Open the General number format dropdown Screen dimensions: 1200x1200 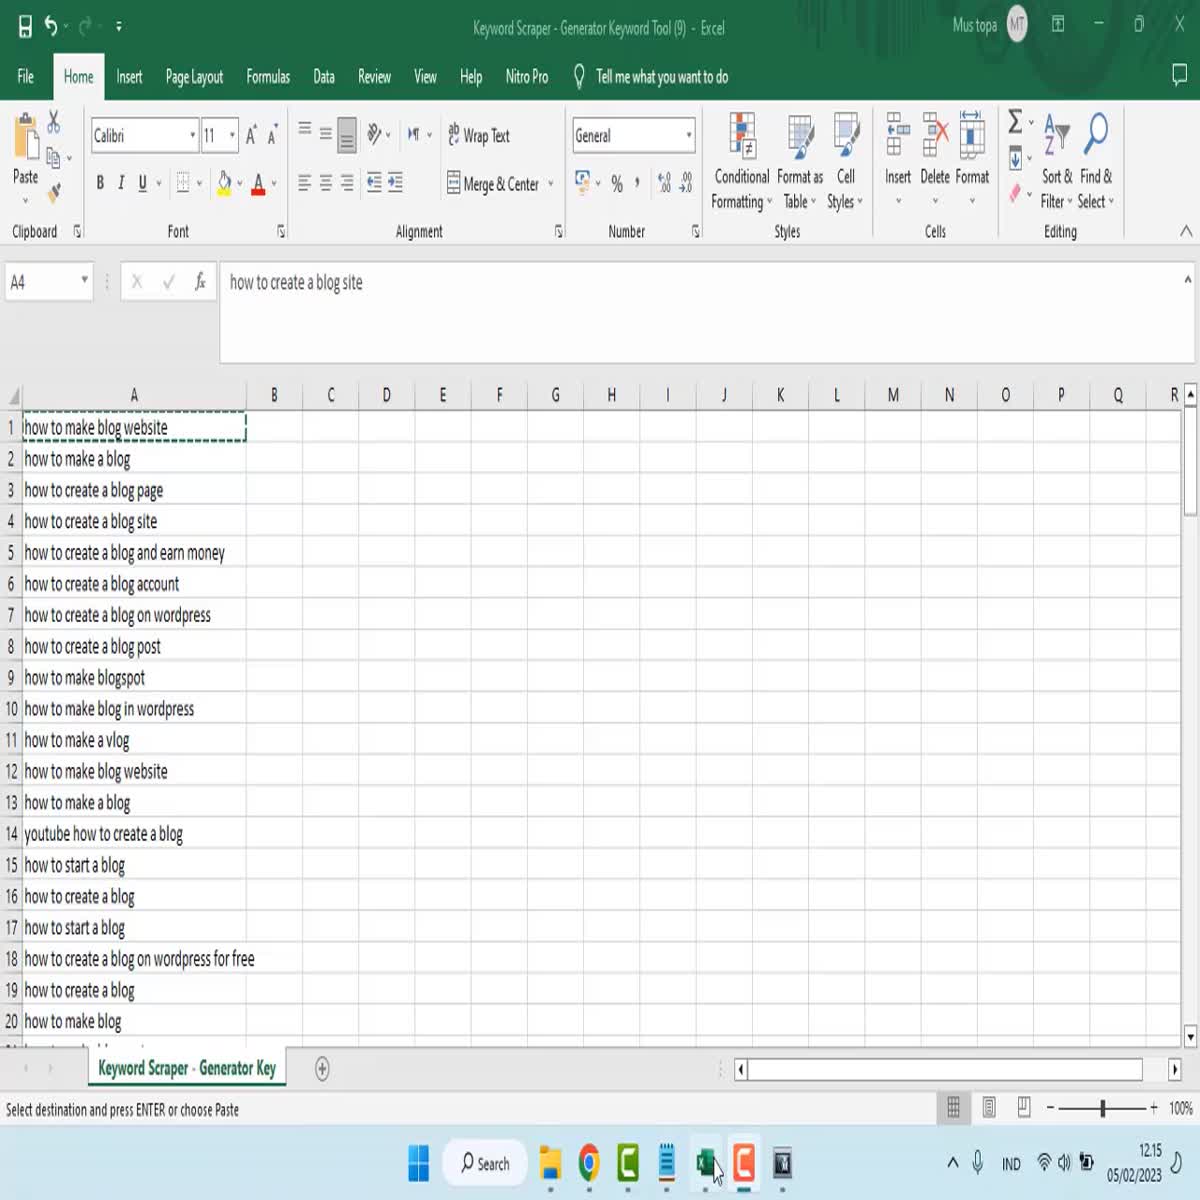(x=689, y=135)
